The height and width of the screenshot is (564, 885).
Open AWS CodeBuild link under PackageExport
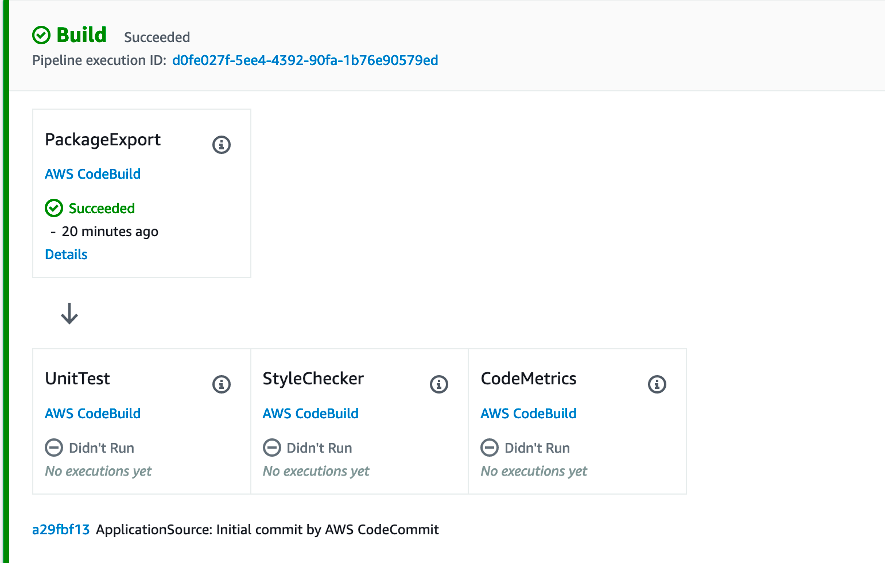point(93,174)
